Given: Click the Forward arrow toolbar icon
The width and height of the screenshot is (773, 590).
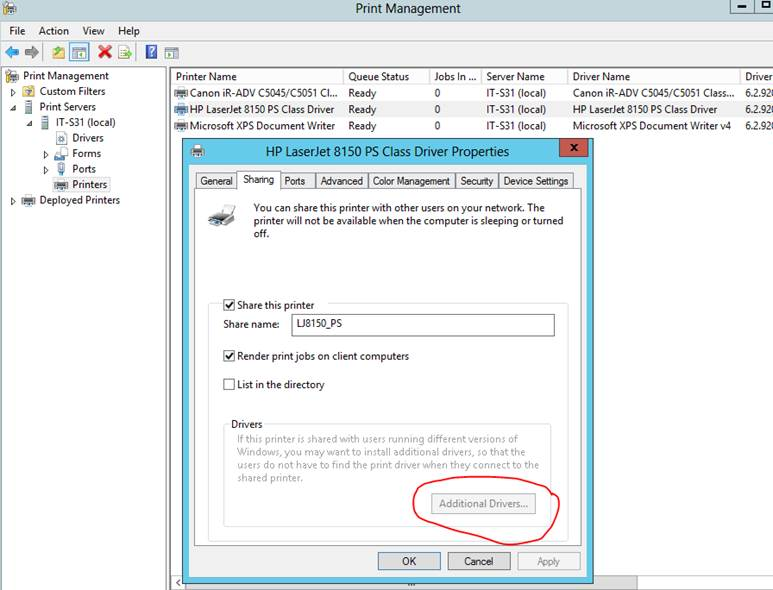Looking at the screenshot, I should click(32, 52).
